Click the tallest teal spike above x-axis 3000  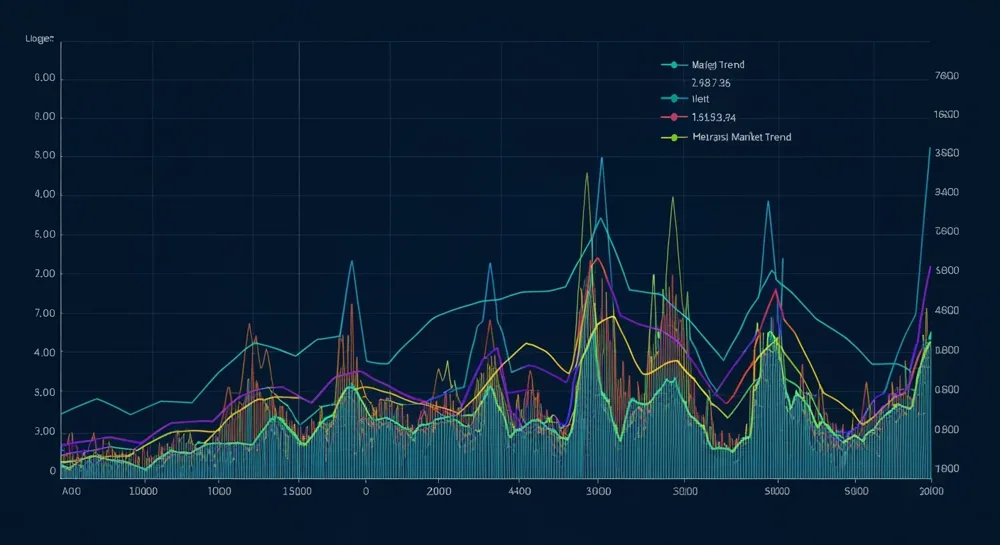(601, 158)
